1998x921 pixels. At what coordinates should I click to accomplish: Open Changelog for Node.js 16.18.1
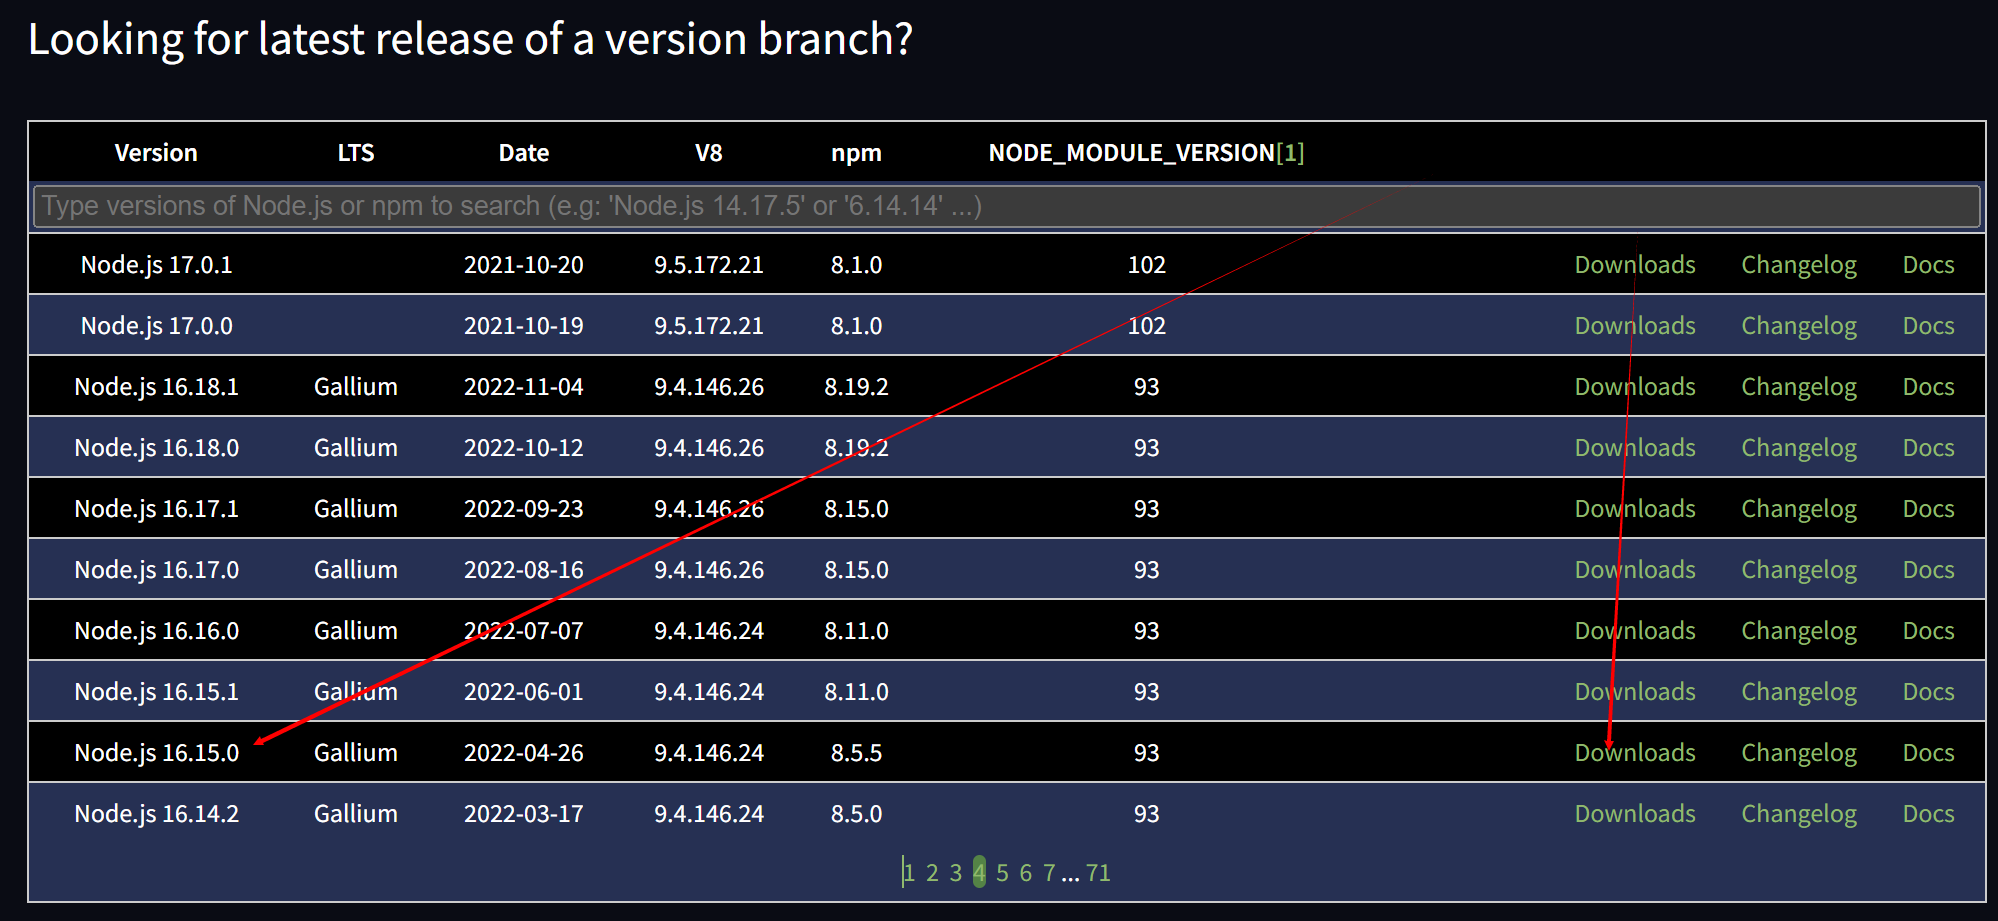pyautogui.click(x=1799, y=387)
